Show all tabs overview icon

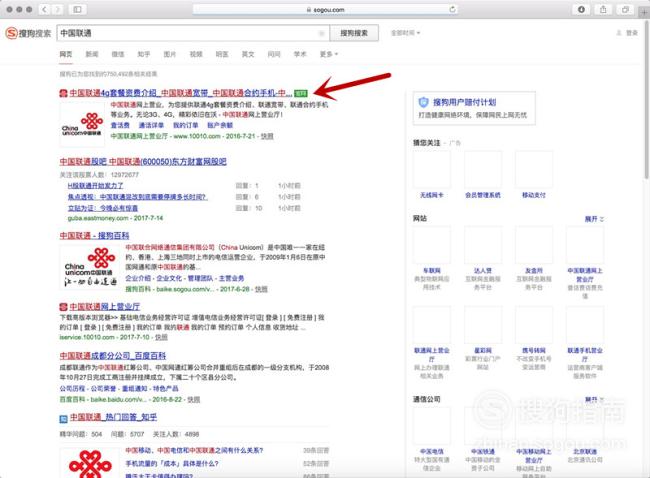[x=625, y=9]
